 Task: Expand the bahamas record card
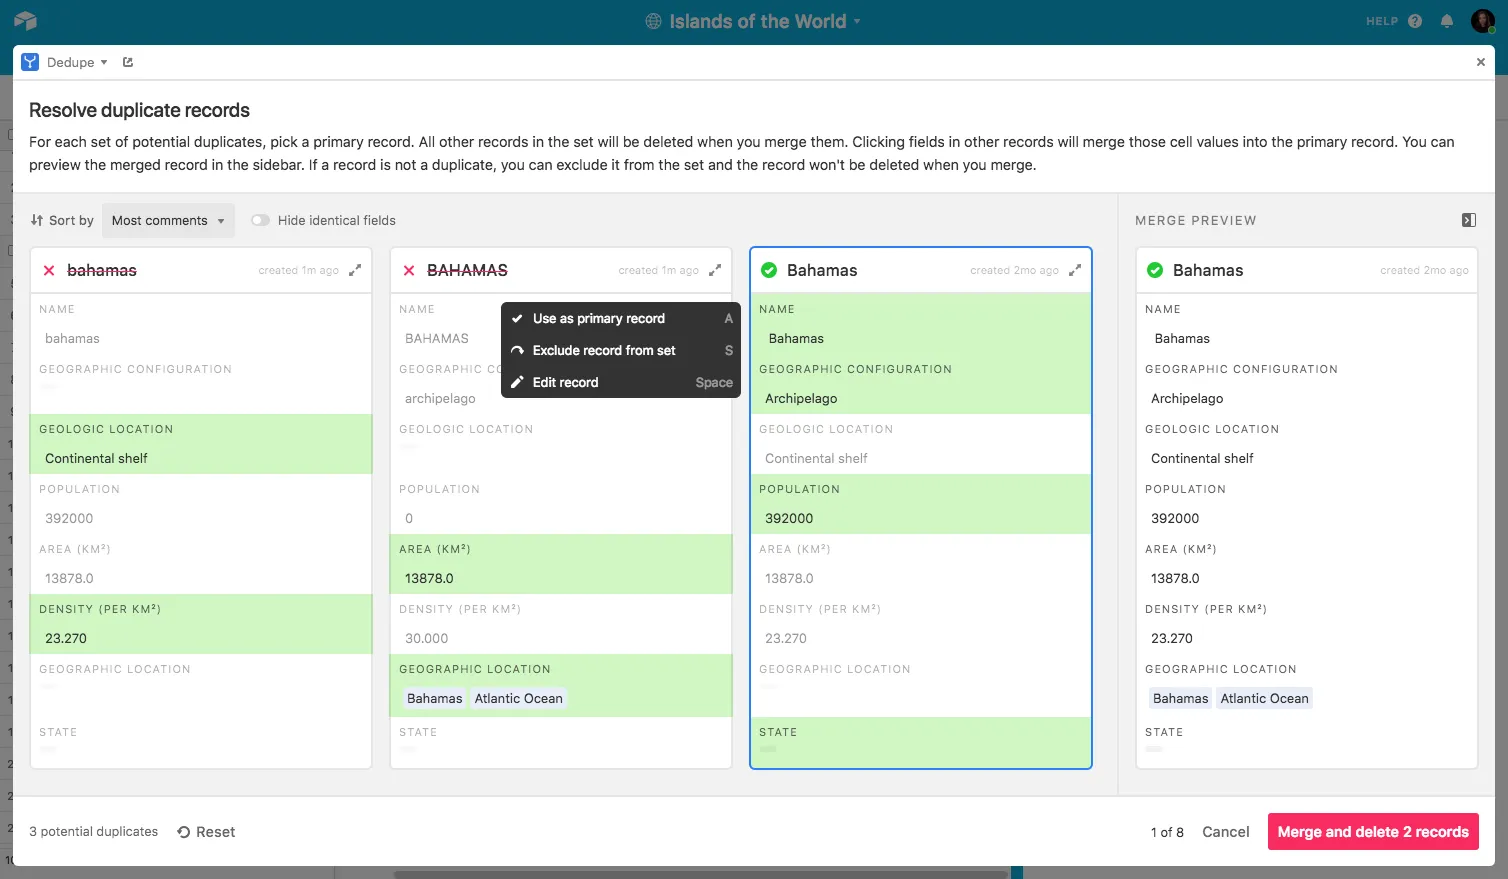(x=355, y=270)
